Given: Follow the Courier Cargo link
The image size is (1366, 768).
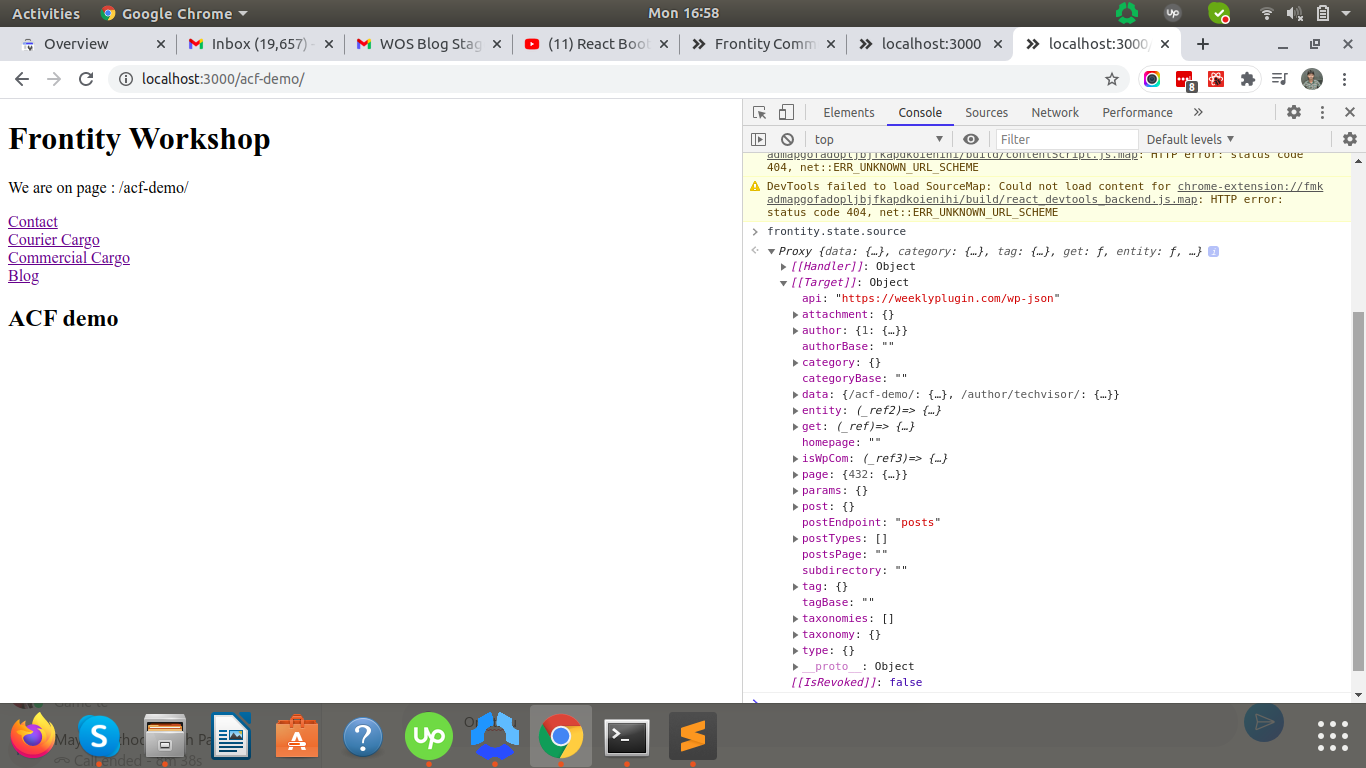Looking at the screenshot, I should (x=54, y=240).
